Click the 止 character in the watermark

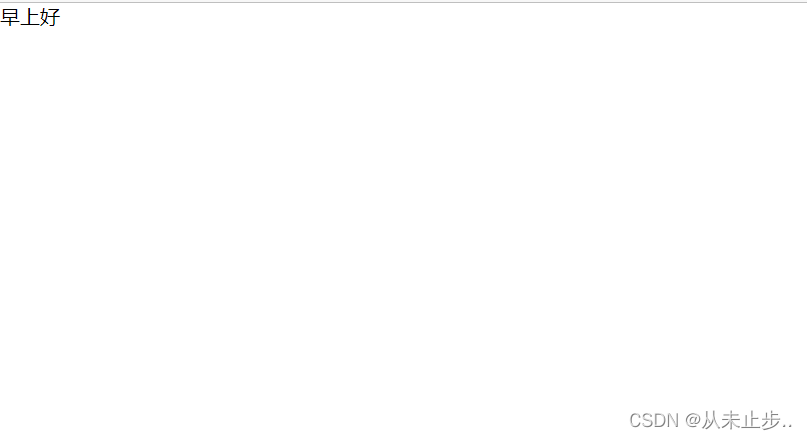tap(750, 420)
